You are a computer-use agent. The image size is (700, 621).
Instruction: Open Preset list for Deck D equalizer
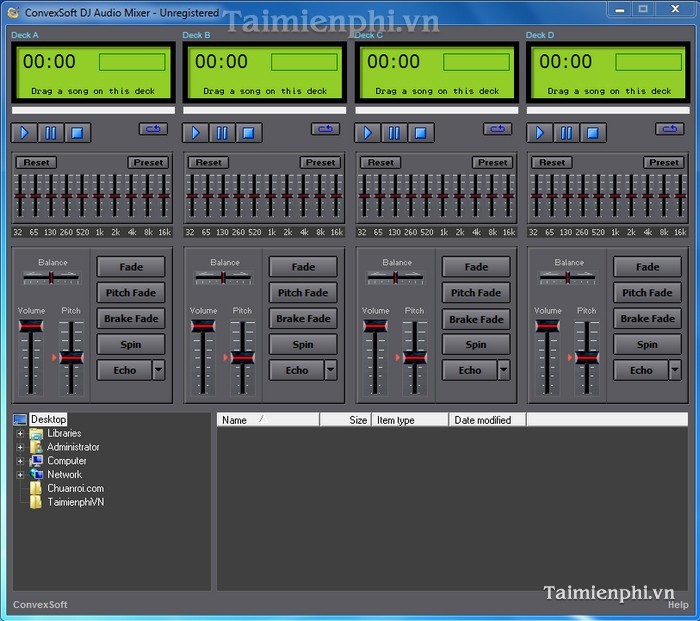tap(664, 163)
